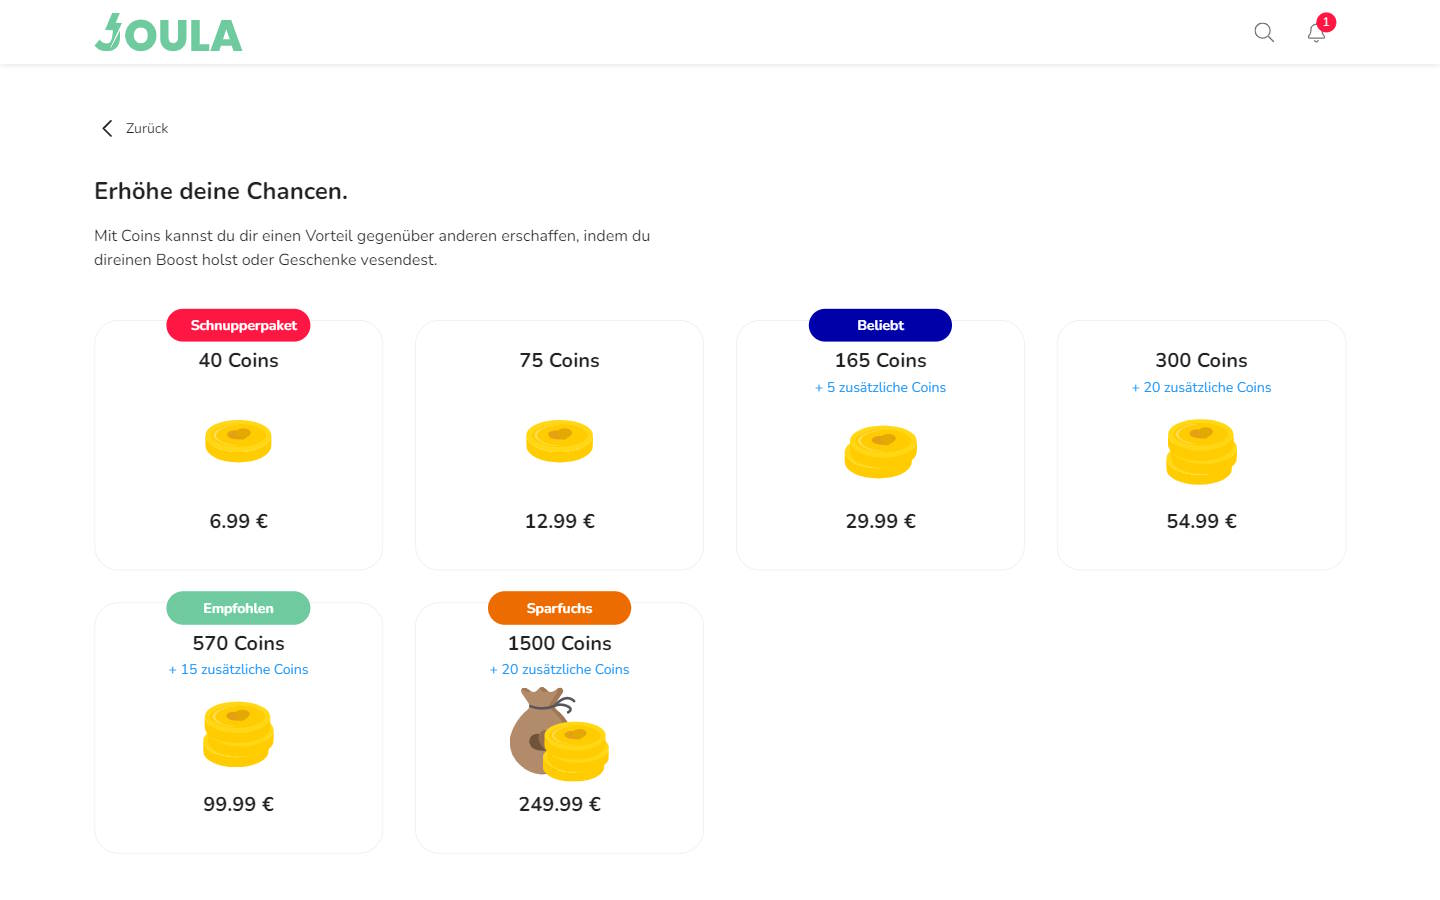Click the Empfohlen badge
This screenshot has height=900, width=1440.
coord(238,608)
